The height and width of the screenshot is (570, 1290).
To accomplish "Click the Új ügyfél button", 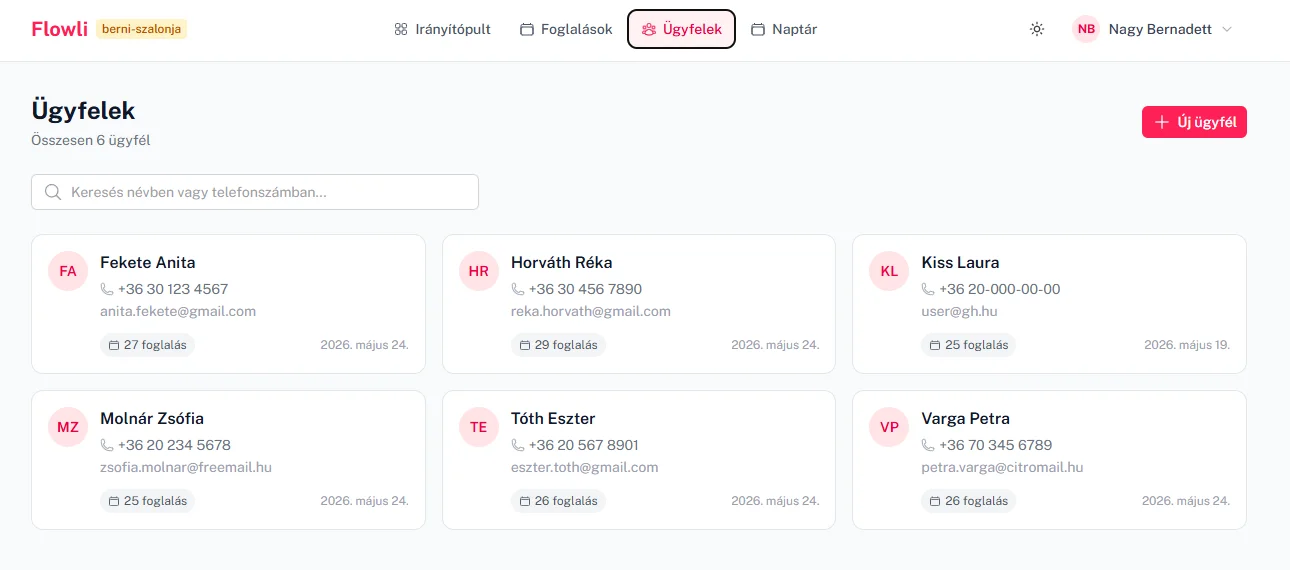I will (x=1194, y=122).
